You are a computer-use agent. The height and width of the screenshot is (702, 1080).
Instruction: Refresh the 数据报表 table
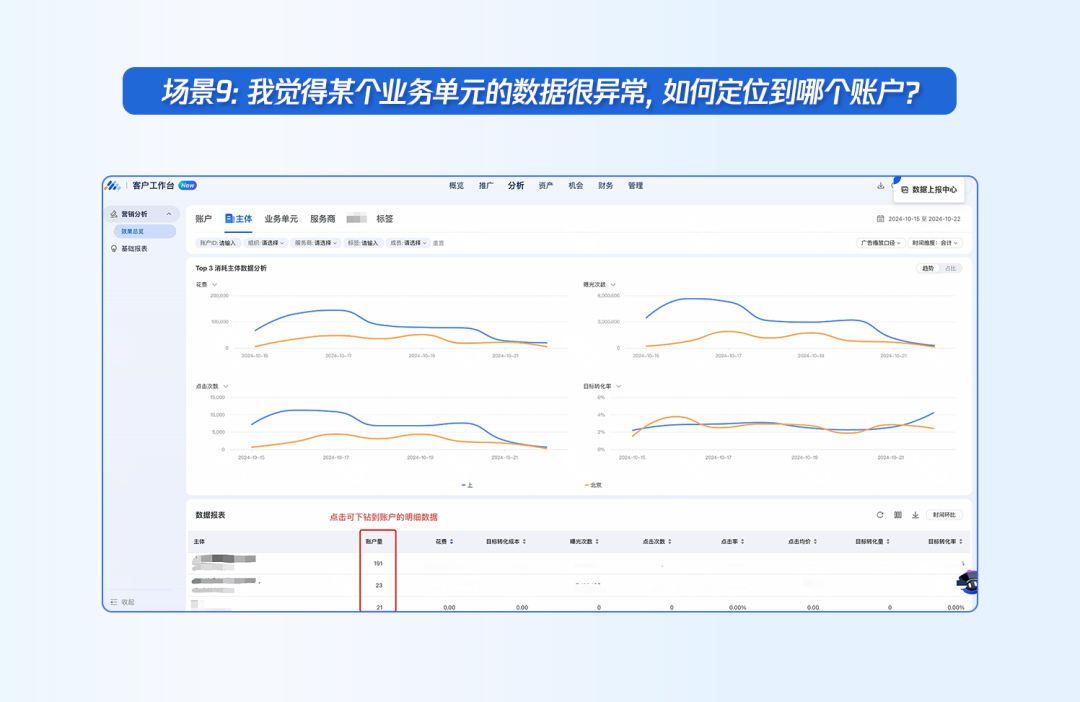tap(880, 515)
